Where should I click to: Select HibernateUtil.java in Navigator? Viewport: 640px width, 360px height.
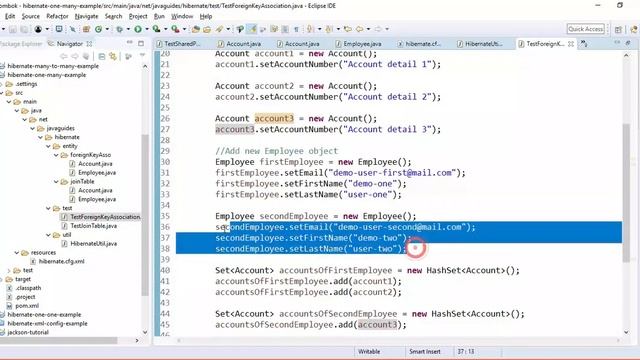(93, 244)
